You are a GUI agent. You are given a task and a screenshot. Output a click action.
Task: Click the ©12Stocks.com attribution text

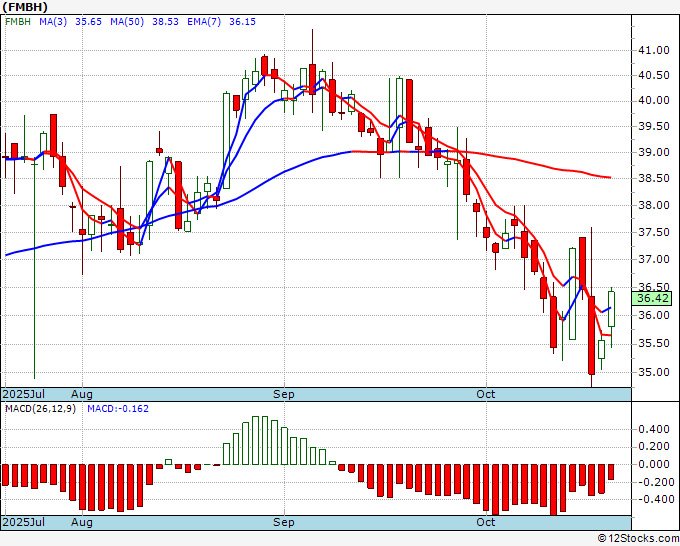(x=638, y=539)
